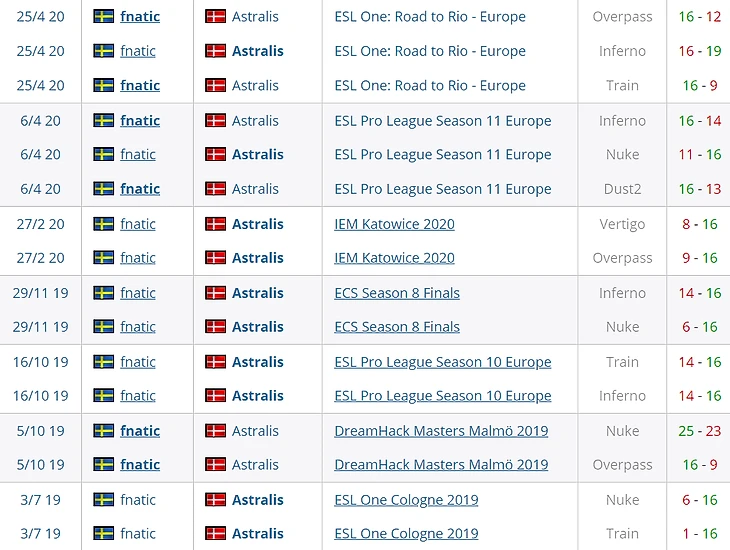The height and width of the screenshot is (550, 730).
Task: Click Denmark flag in the 25 - 23 Nuke row
Action: tap(215, 431)
